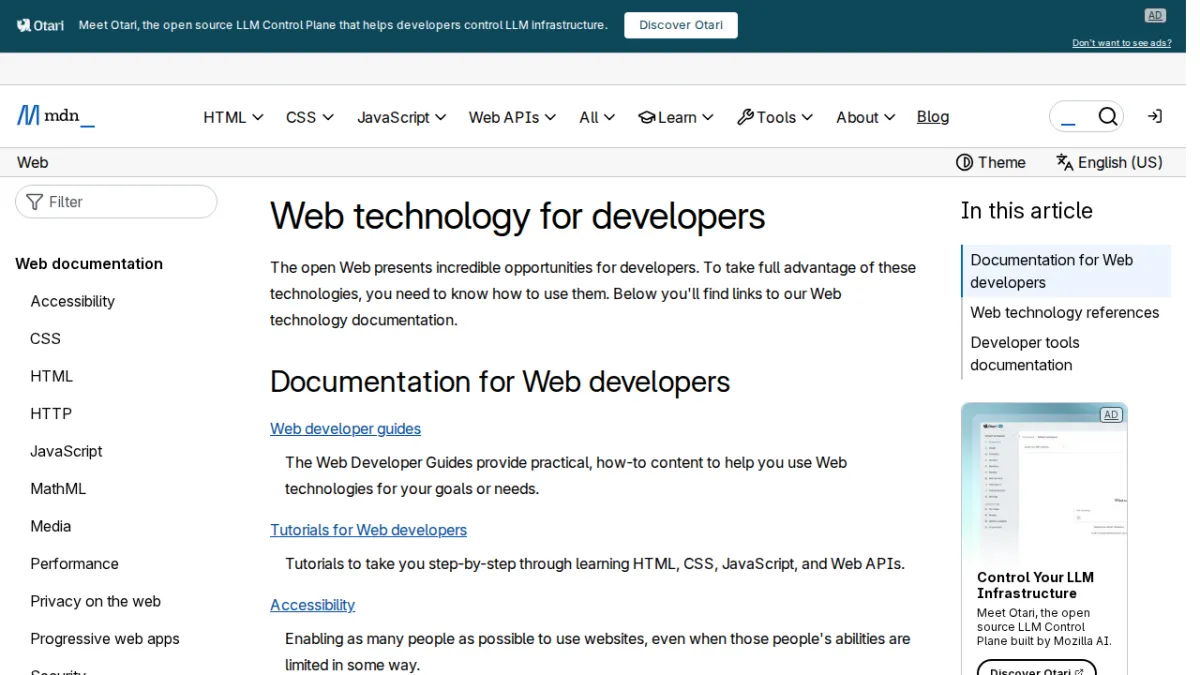
Task: Open HTTP in the sidebar list
Action: (51, 414)
